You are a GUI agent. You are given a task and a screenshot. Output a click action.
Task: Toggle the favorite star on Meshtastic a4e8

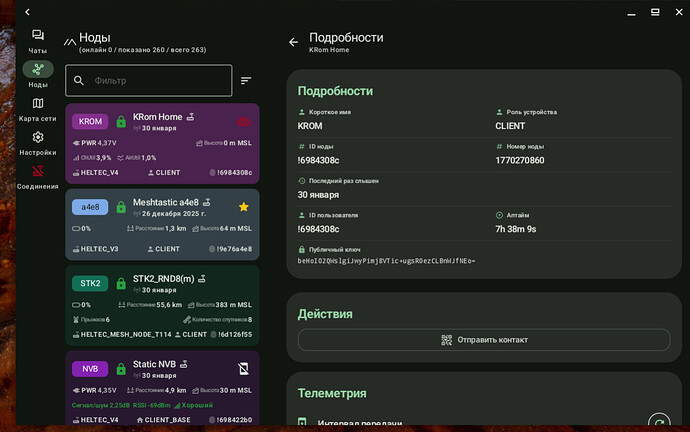243,207
